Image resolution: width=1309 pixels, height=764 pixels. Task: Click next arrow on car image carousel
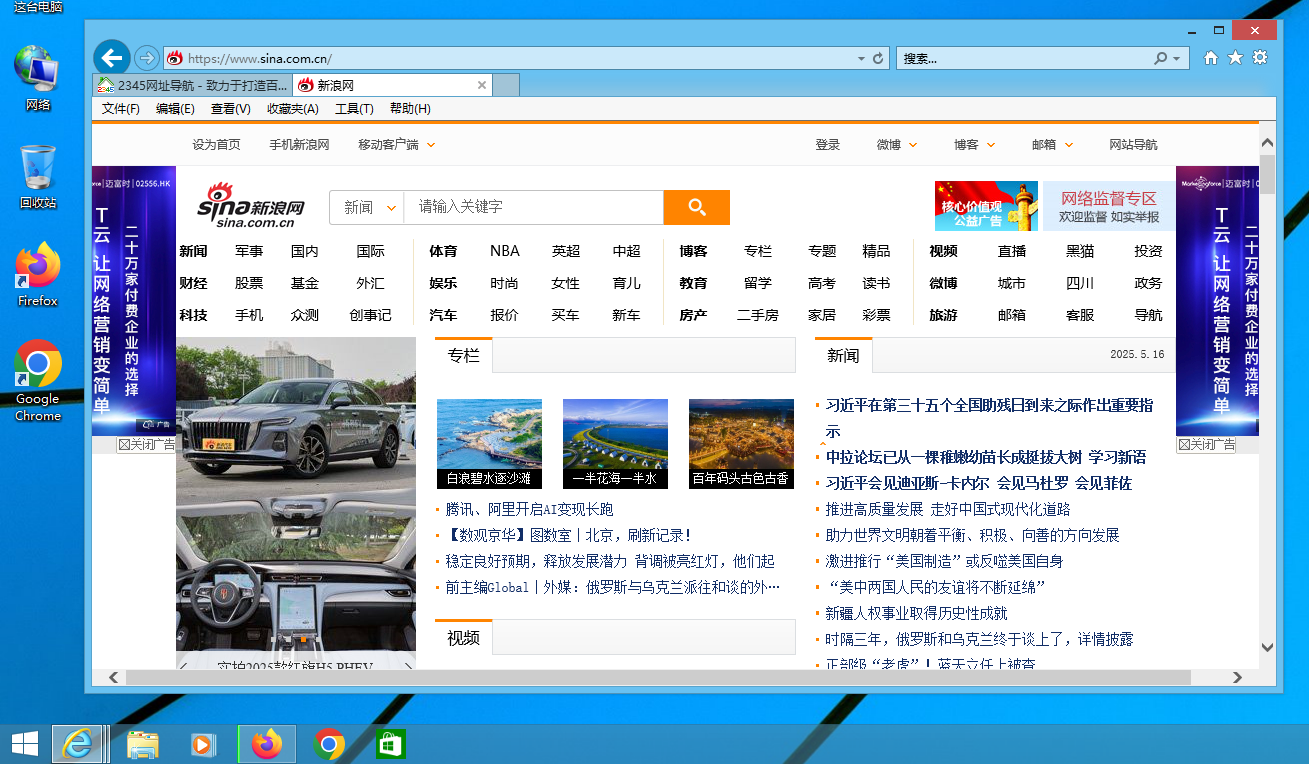pyautogui.click(x=408, y=666)
